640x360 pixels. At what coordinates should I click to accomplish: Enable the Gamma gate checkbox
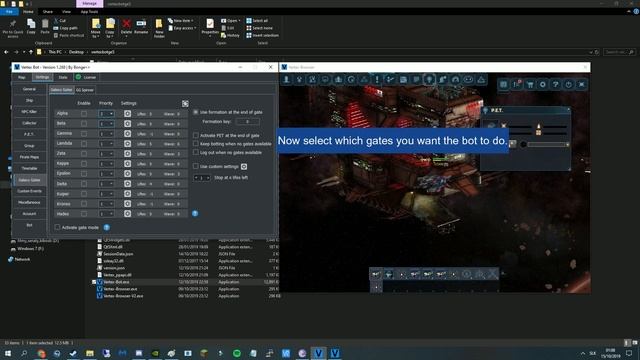tap(84, 133)
